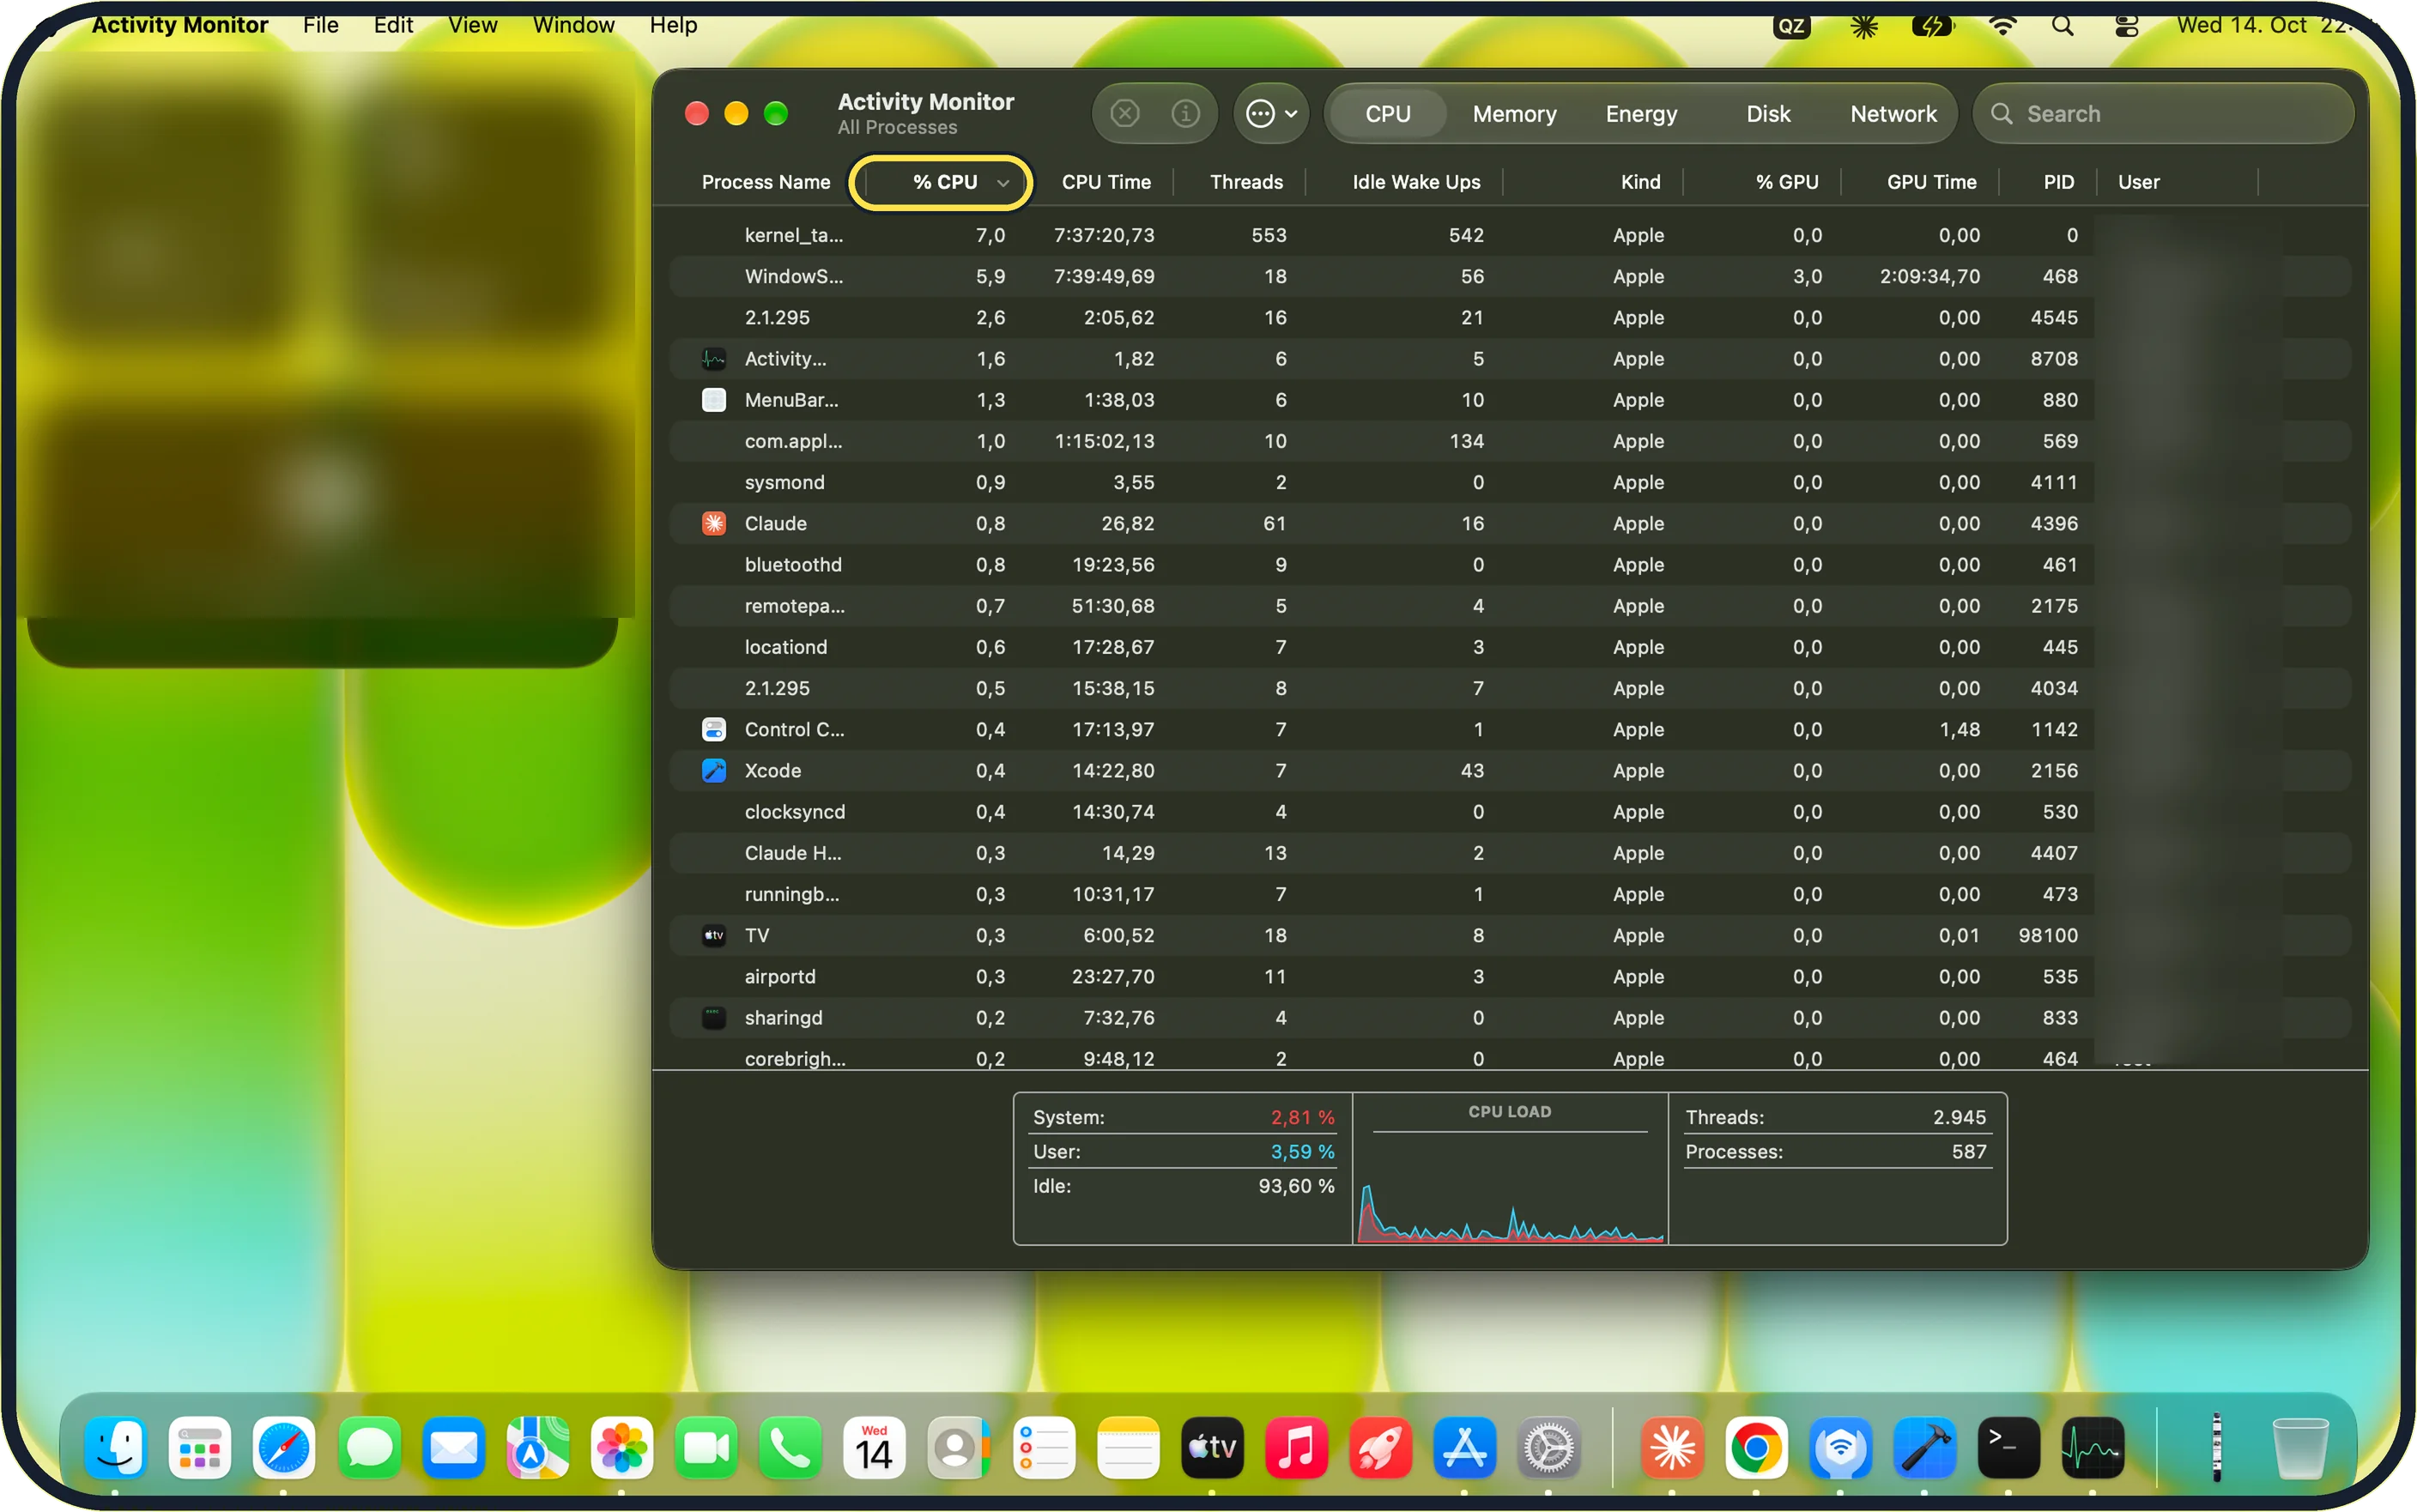Switch to the Energy tab
2417x1512 pixels.
1641,114
